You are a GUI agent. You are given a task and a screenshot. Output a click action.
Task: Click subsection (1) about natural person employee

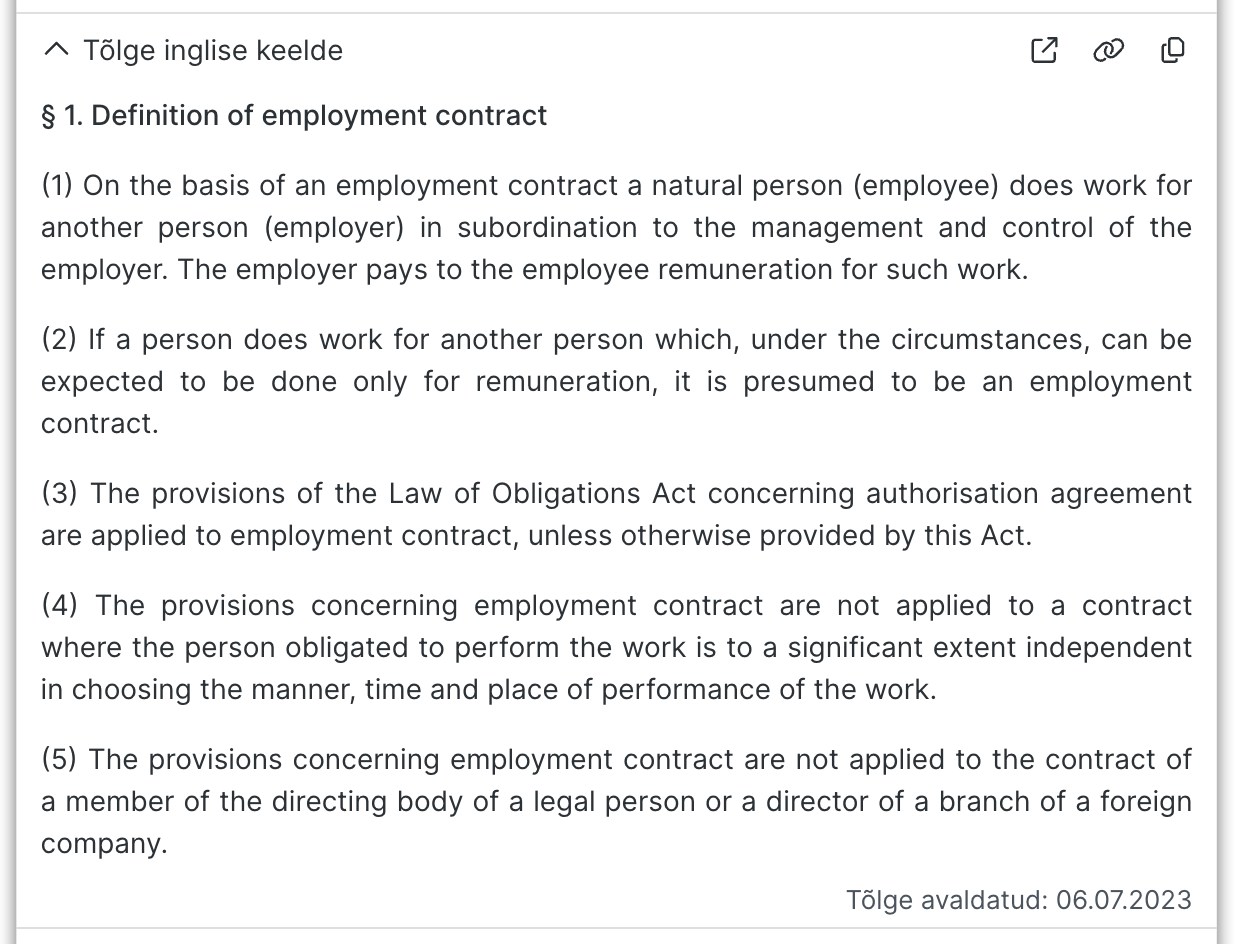616,228
